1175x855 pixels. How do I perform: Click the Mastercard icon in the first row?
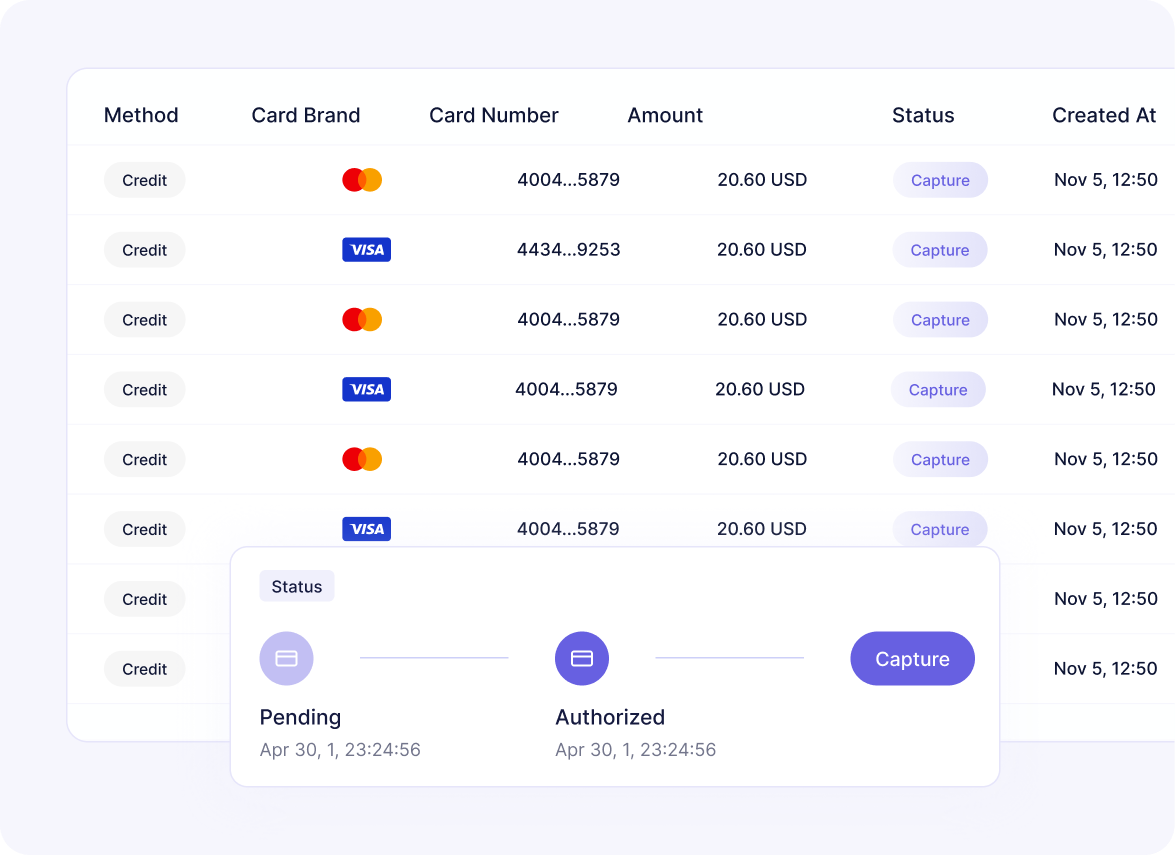click(x=366, y=179)
